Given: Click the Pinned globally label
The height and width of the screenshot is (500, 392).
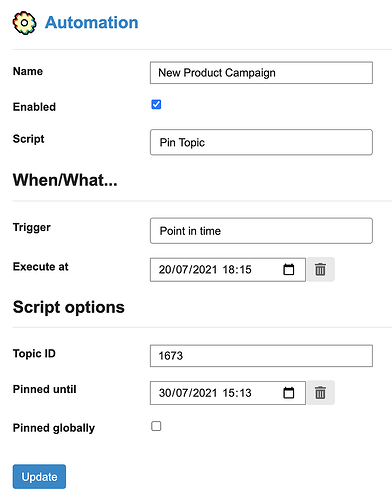Looking at the screenshot, I should pos(54,428).
